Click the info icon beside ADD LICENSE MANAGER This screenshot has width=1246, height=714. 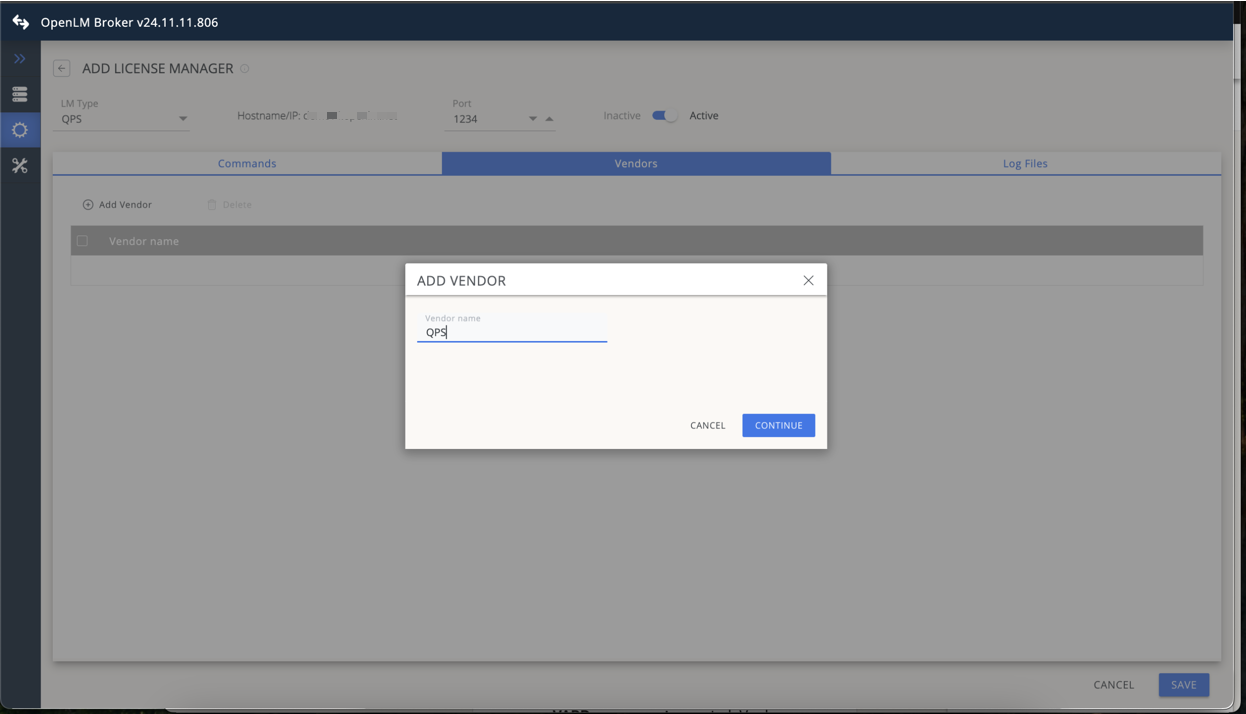[242, 69]
